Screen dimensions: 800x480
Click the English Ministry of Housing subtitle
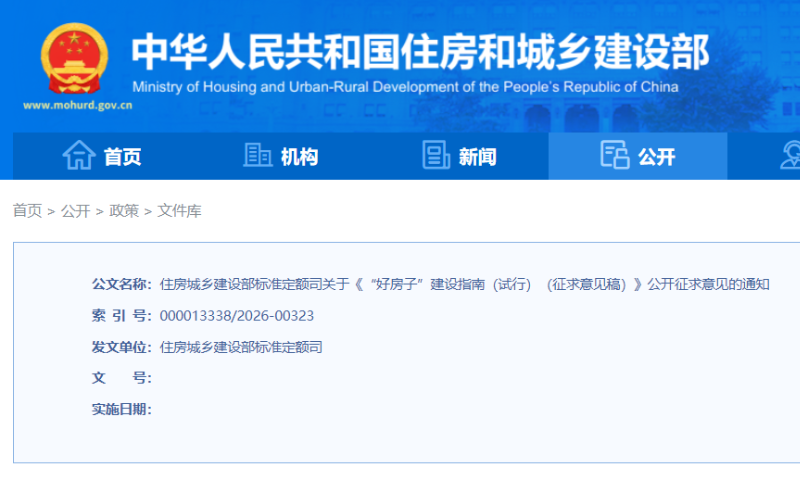405,86
